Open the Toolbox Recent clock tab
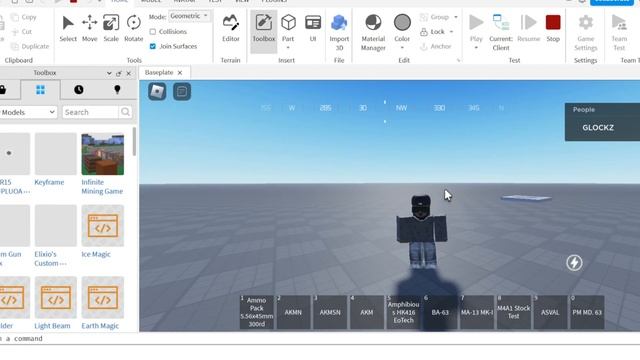Image resolution: width=640 pixels, height=360 pixels. [79, 90]
